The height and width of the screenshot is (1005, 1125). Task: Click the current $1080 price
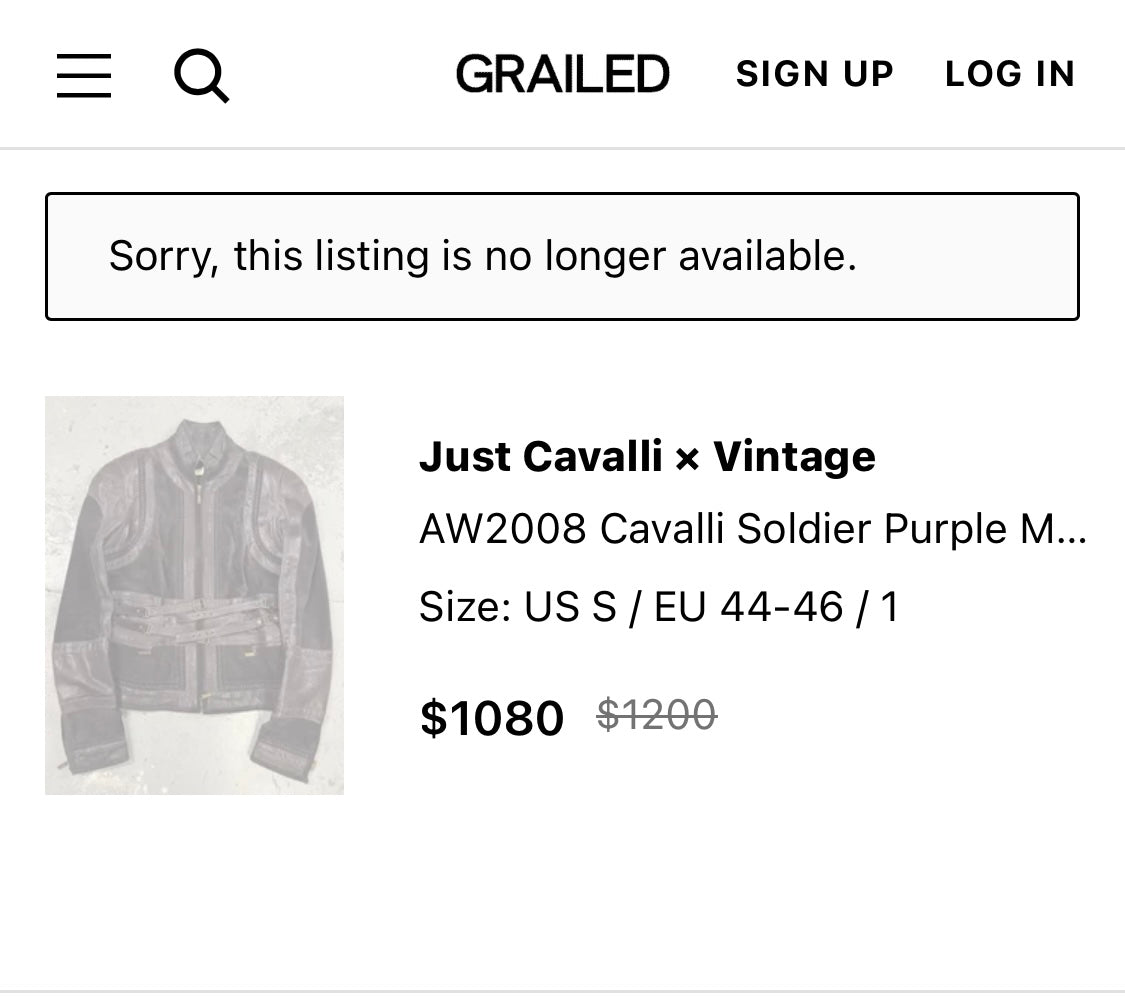point(492,718)
